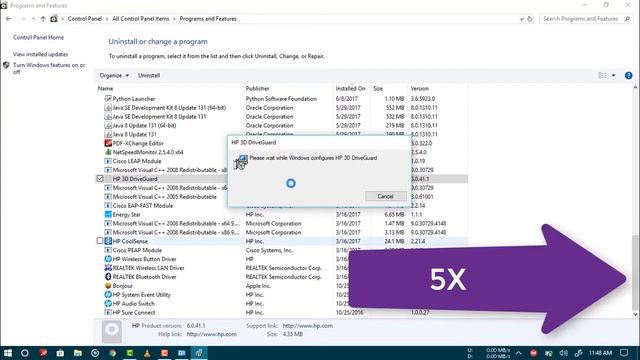This screenshot has height=360, width=640.
Task: Click the Cisco LEAP Module icon
Action: point(108,161)
